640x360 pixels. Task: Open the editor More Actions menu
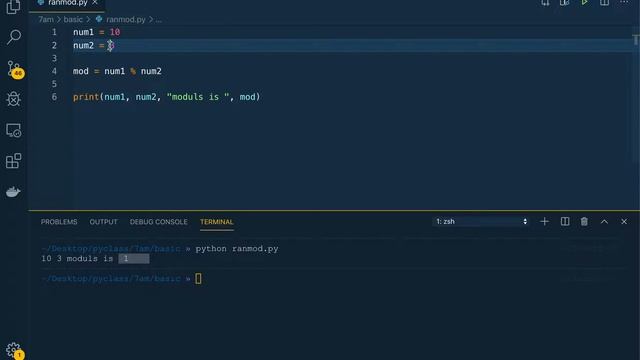(624, 2)
